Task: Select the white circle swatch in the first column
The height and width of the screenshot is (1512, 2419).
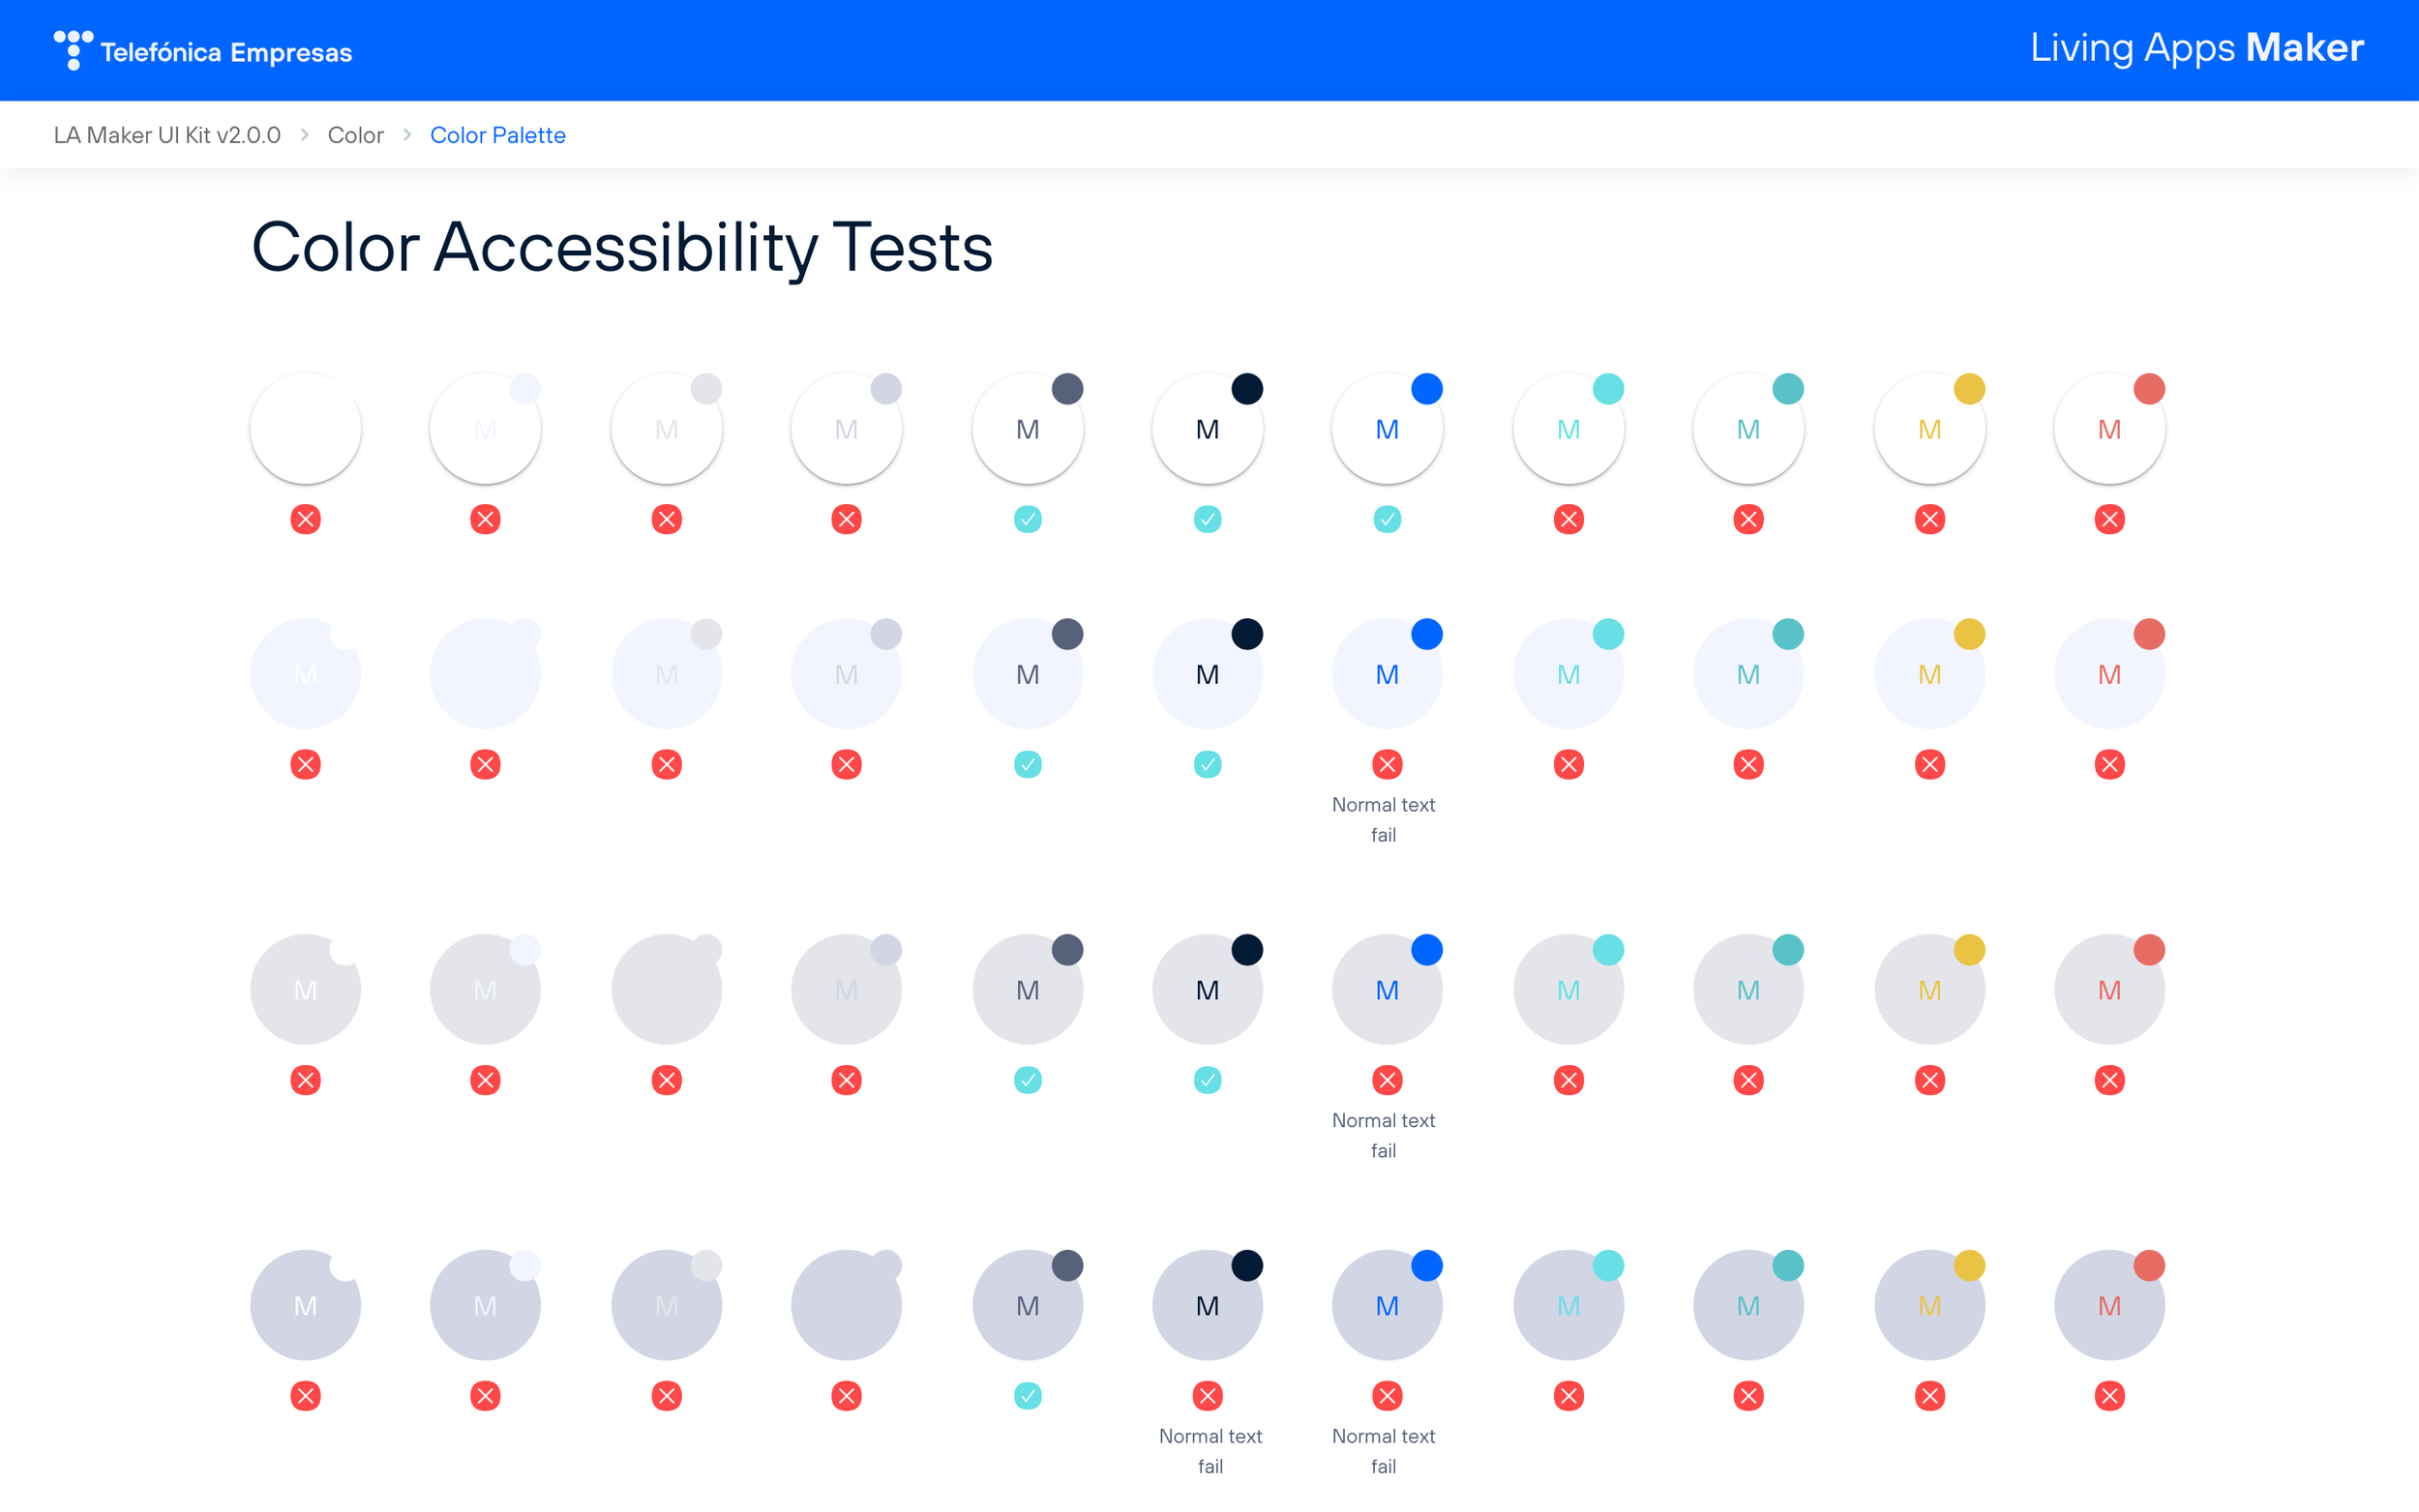Action: point(305,427)
